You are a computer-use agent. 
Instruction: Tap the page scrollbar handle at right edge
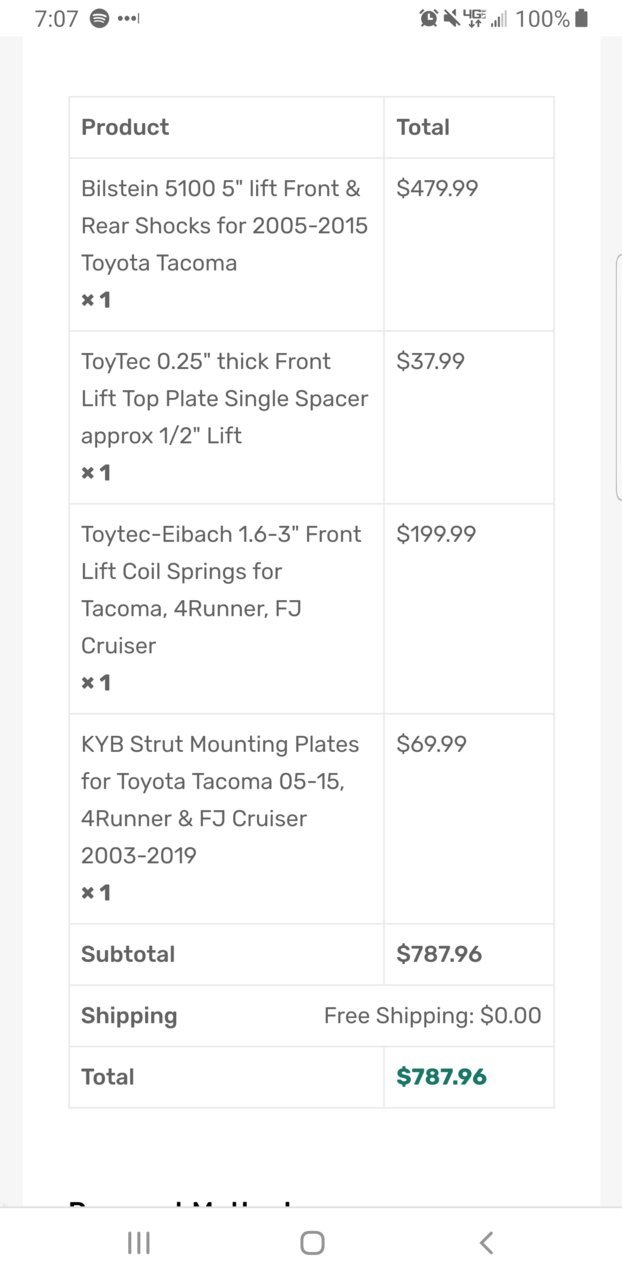click(x=619, y=376)
